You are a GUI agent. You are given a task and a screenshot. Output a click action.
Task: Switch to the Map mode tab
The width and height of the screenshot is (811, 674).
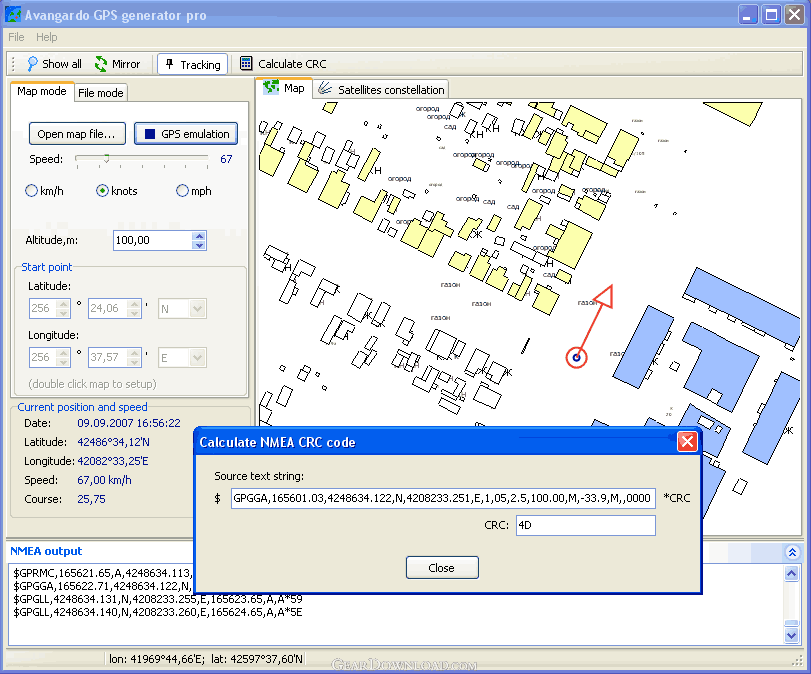[42, 92]
